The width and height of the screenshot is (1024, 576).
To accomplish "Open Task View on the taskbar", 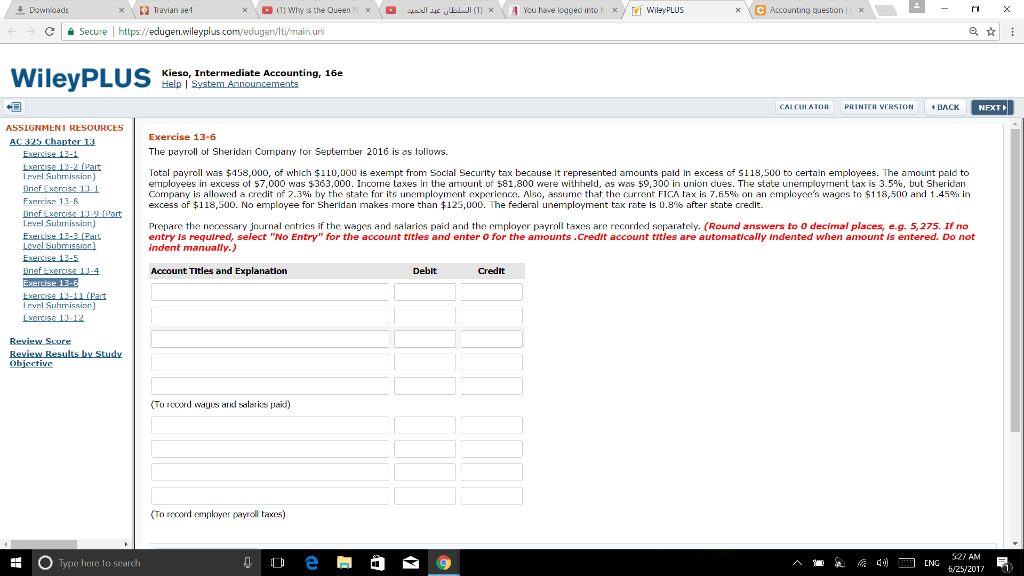I will (x=278, y=563).
